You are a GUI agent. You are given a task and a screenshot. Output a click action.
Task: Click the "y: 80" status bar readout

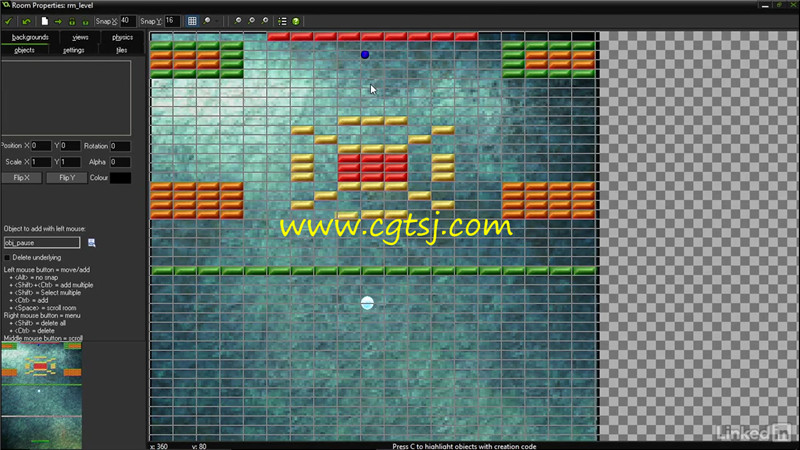pyautogui.click(x=199, y=446)
